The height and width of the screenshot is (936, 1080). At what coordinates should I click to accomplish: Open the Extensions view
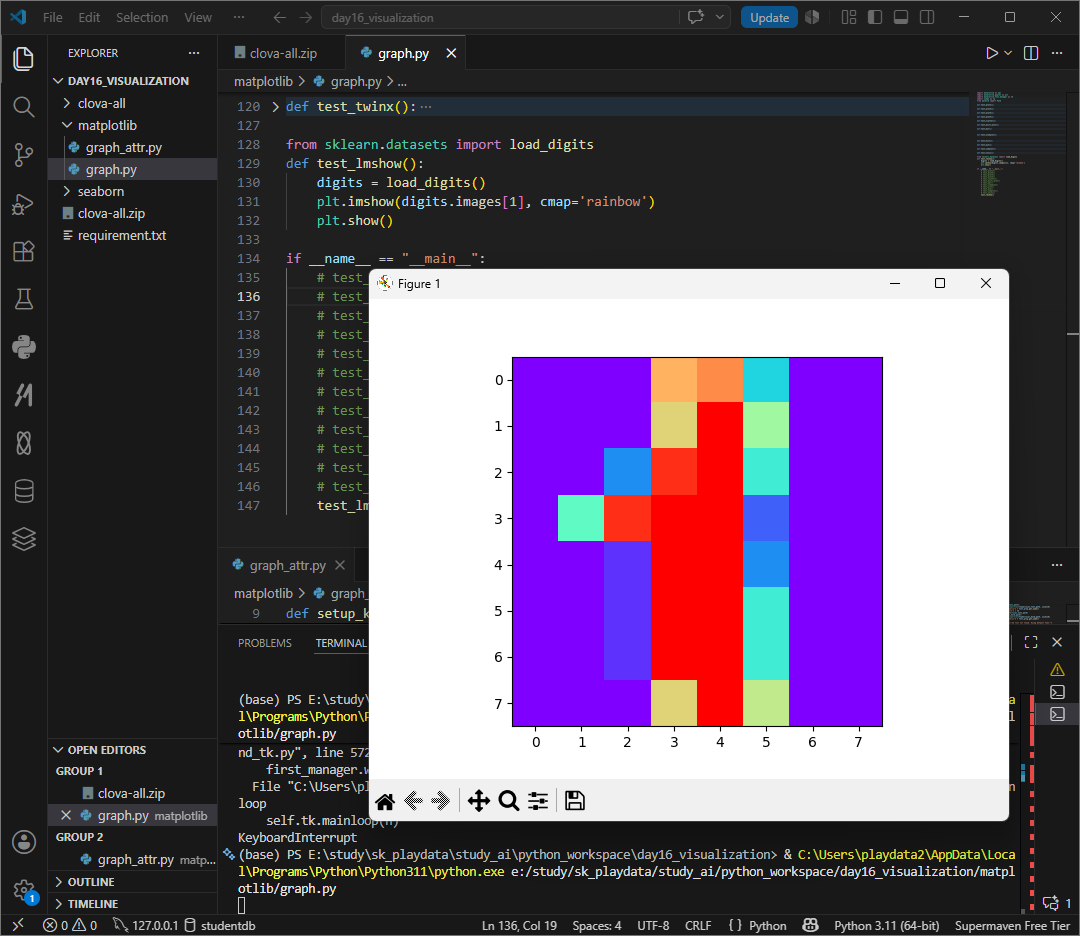point(23,251)
